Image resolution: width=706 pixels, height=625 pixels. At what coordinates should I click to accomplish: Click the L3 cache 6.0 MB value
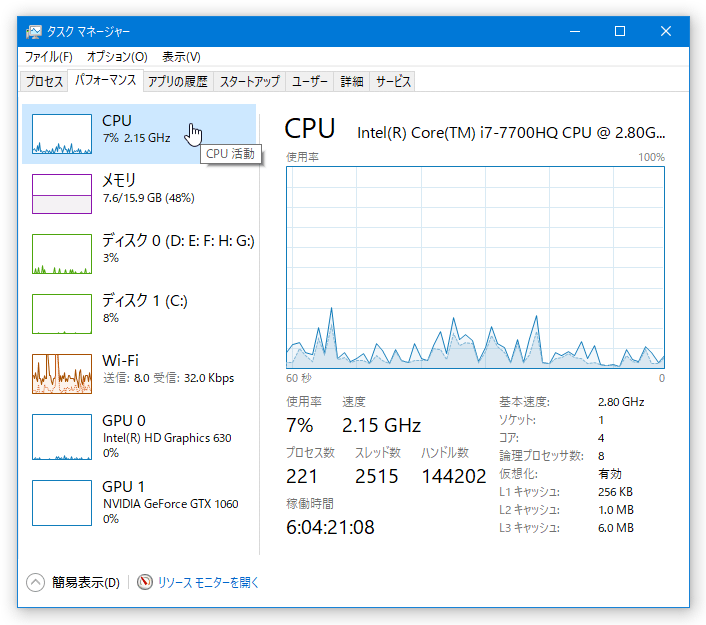(615, 528)
